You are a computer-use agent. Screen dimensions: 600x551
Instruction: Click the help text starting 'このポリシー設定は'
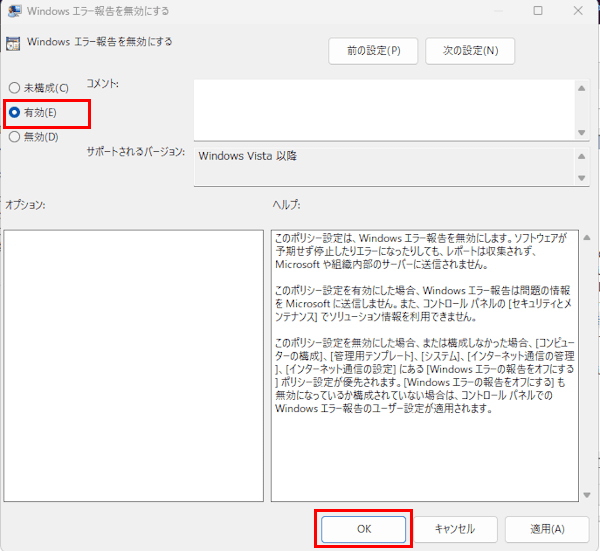pos(421,251)
